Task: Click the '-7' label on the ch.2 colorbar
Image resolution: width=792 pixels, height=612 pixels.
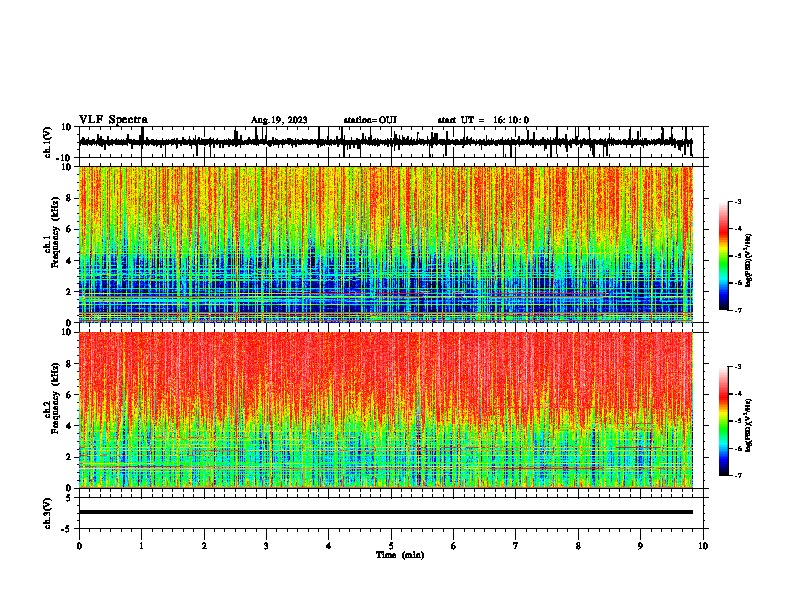Action: [x=737, y=475]
